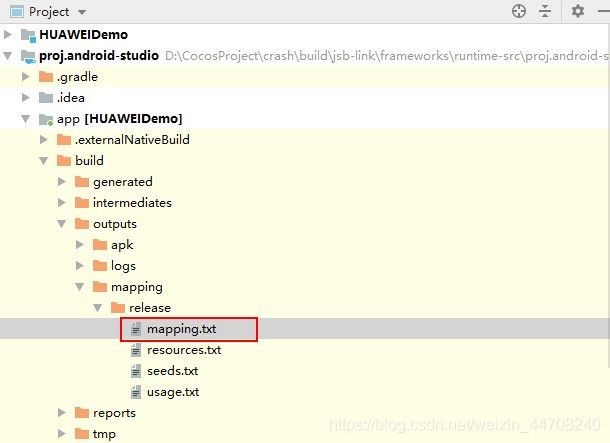The width and height of the screenshot is (610, 443).
Task: Click the app module folder icon
Action: point(46,119)
